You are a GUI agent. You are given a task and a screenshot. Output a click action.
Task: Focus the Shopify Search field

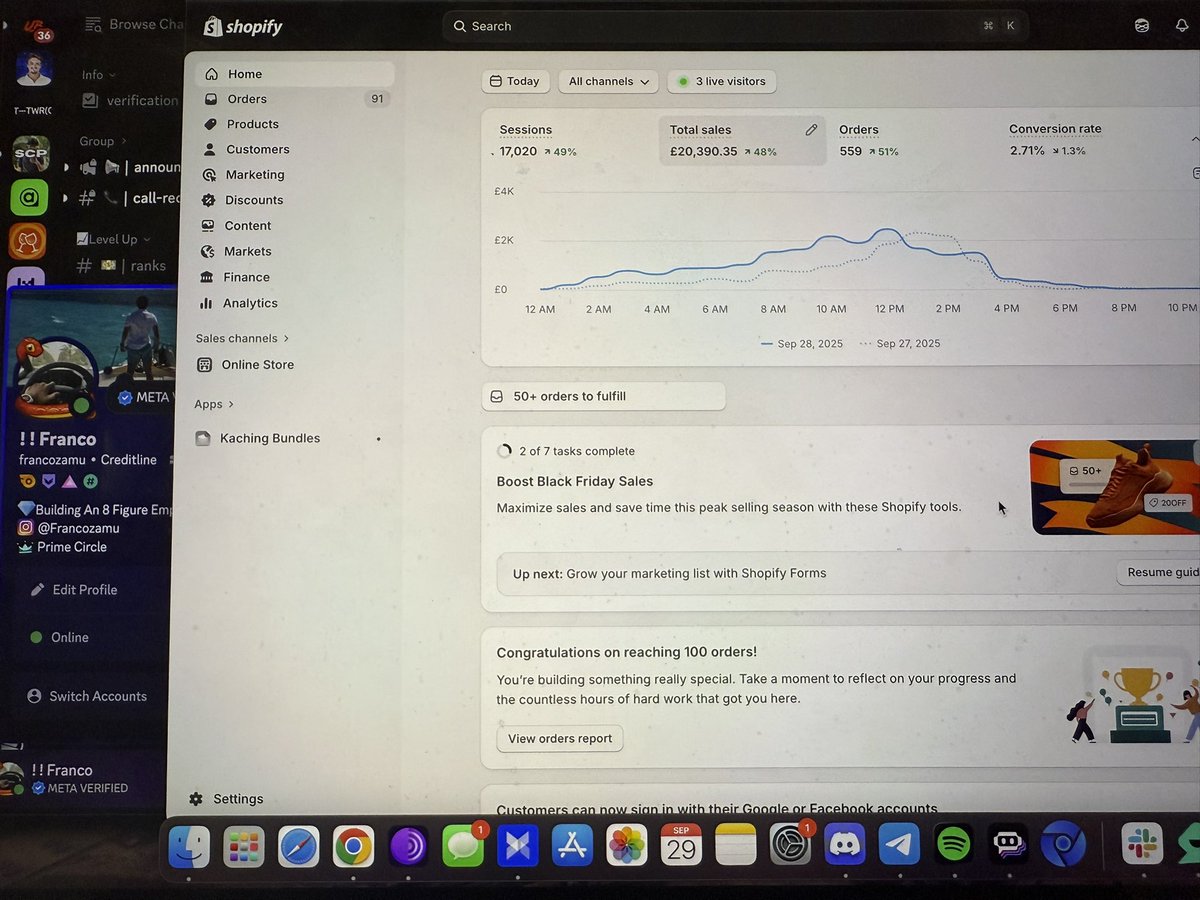[735, 26]
